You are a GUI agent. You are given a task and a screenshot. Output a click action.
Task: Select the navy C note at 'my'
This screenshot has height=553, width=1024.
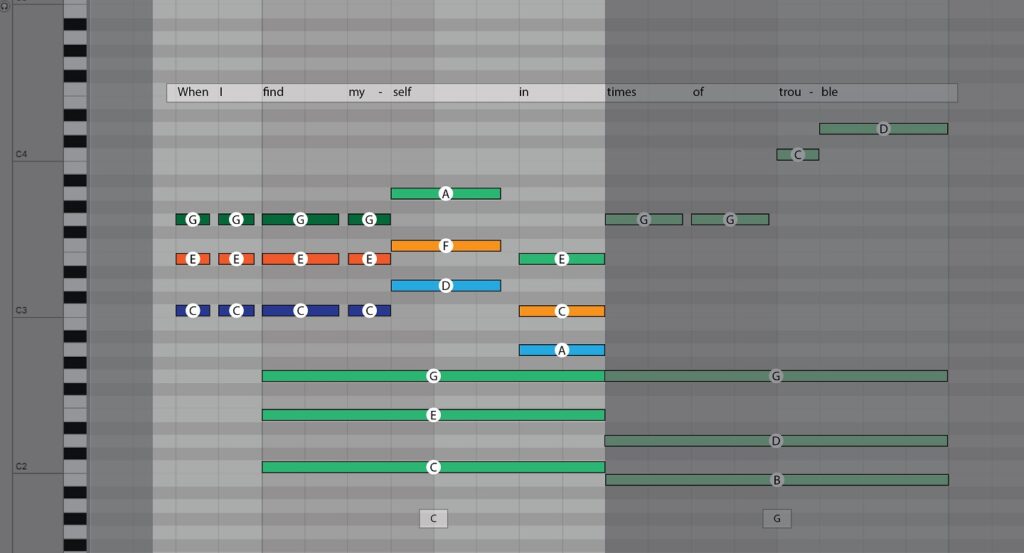pos(369,311)
